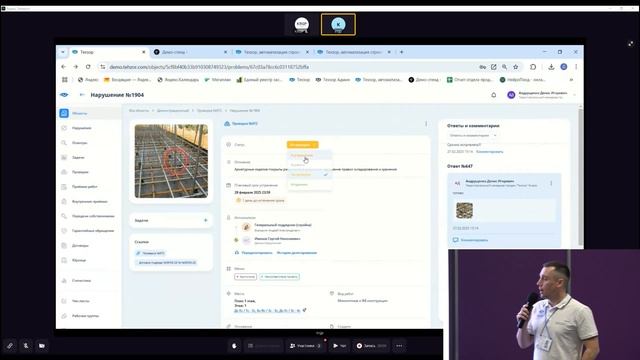Open the Проверка link chip under Ссылки
This screenshot has height=360, width=640.
[151, 253]
